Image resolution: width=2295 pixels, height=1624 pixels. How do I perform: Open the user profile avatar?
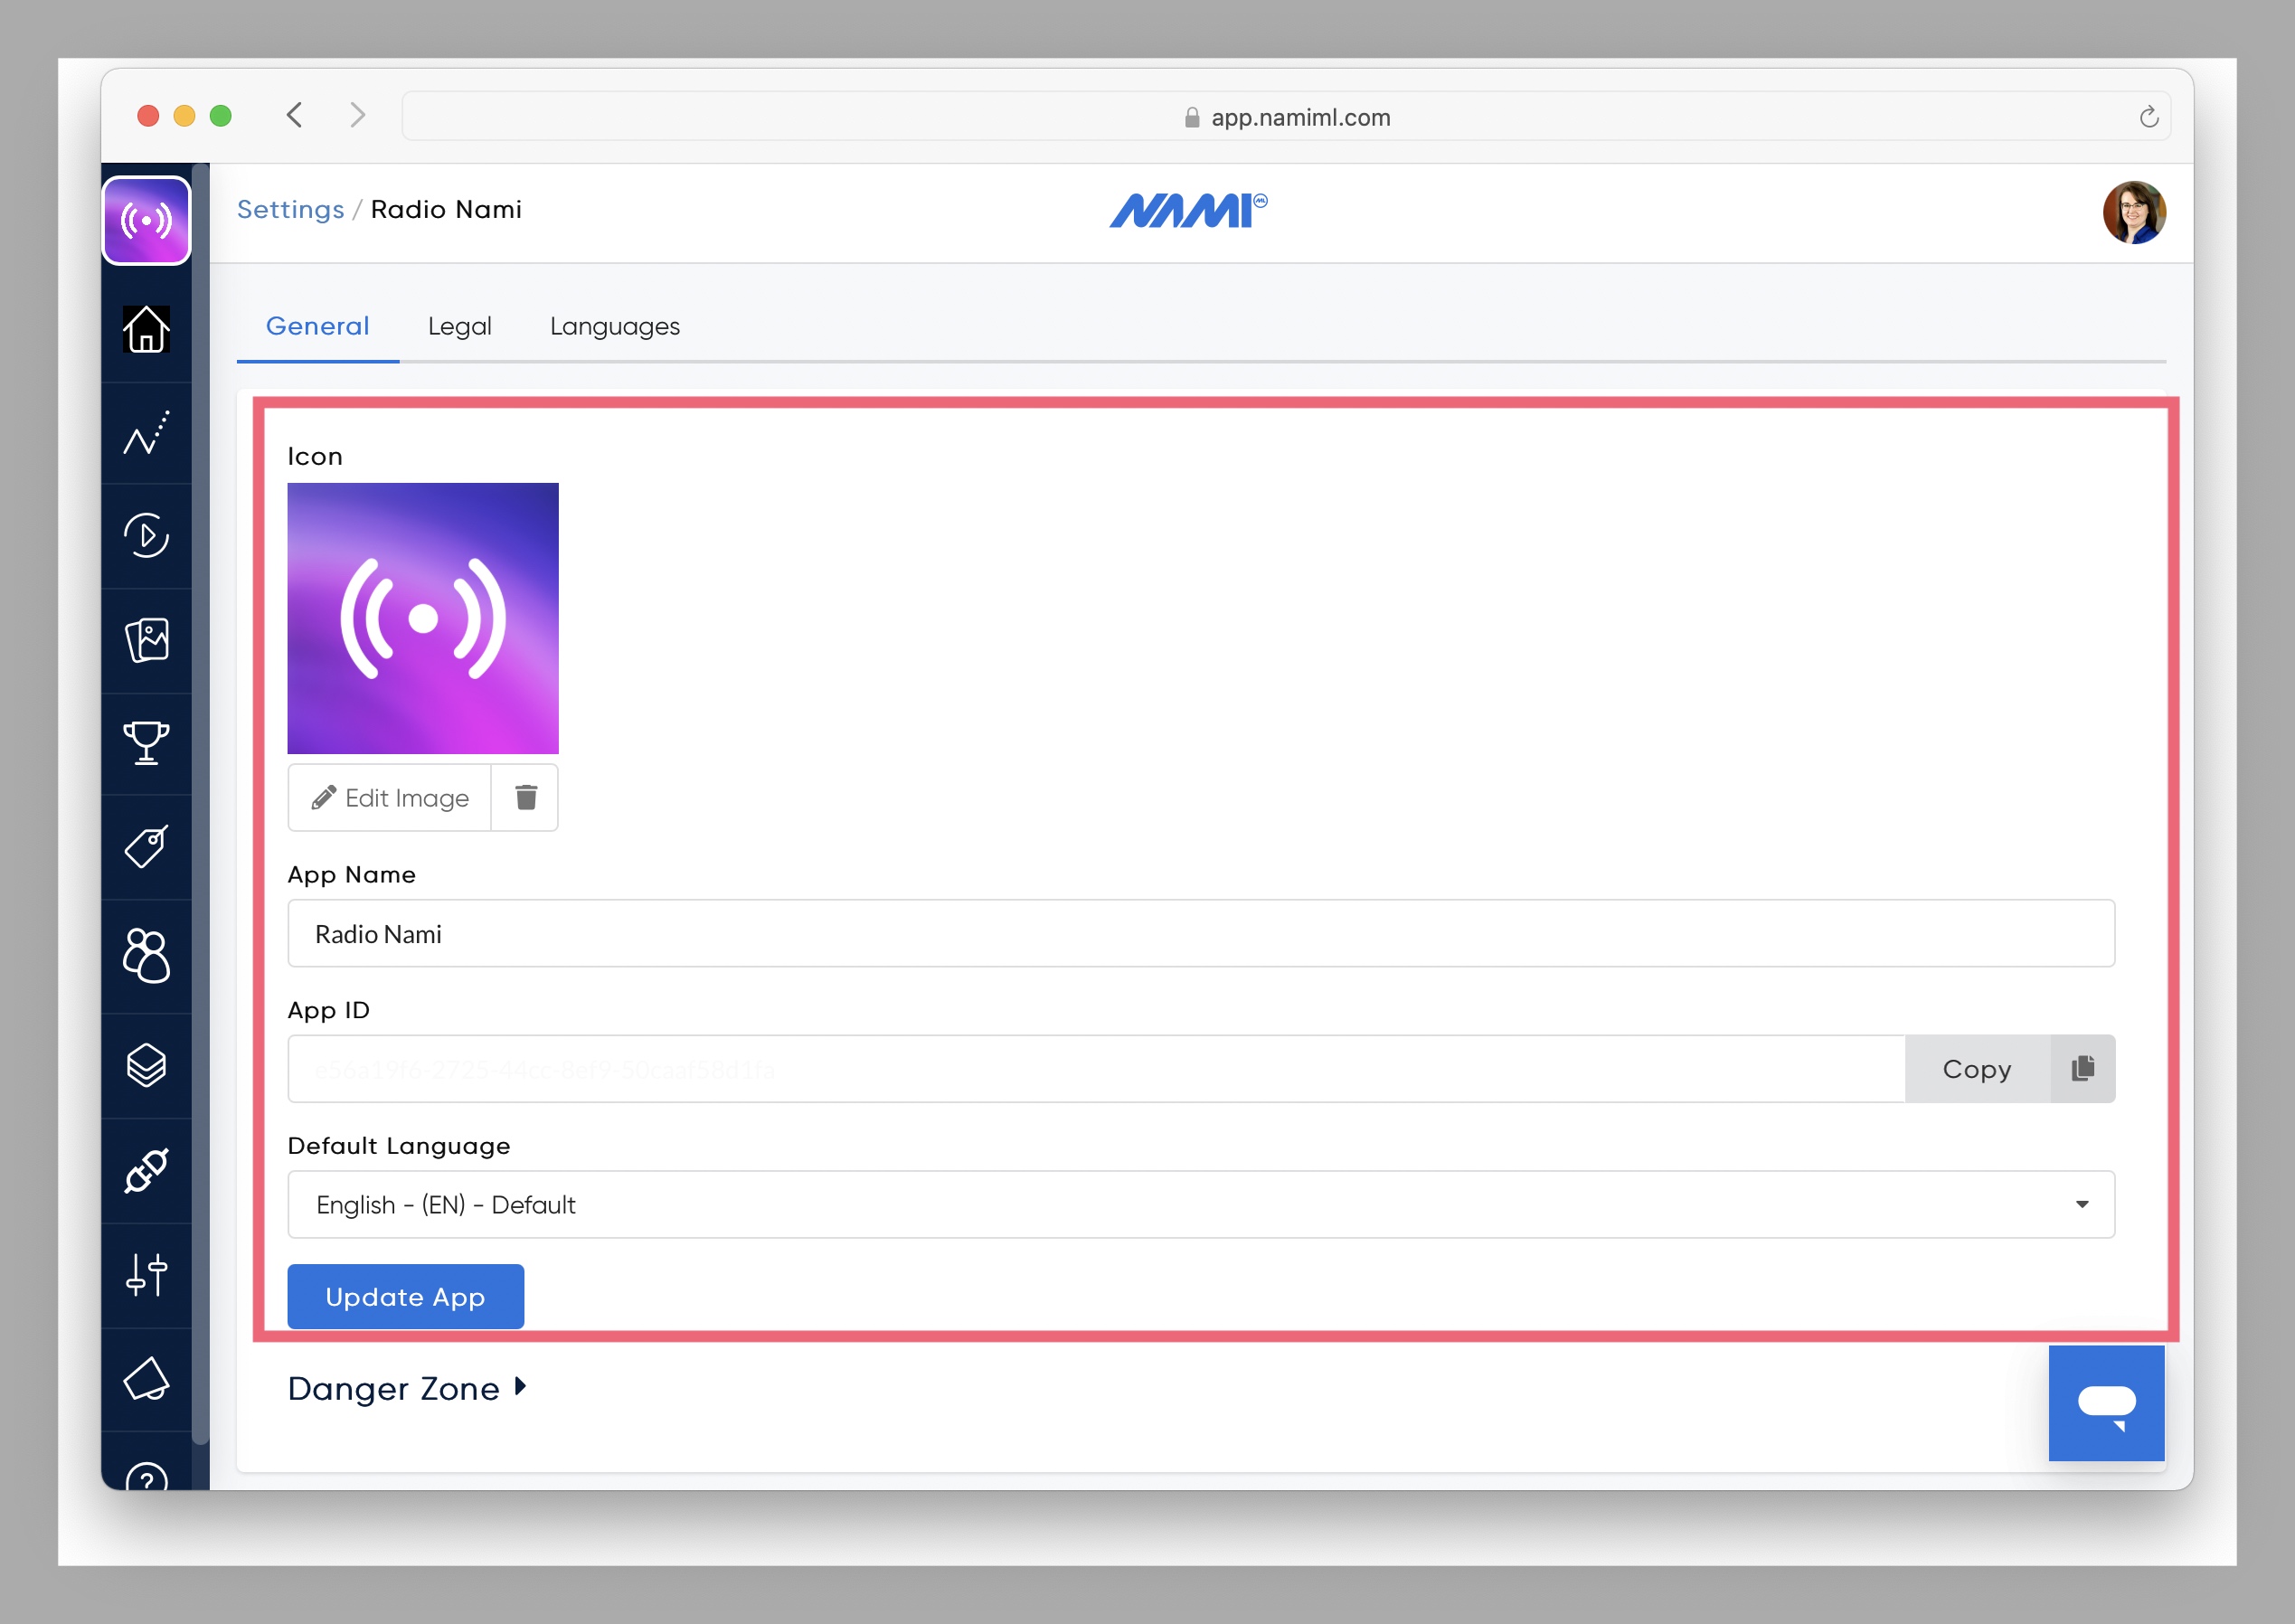point(2133,212)
